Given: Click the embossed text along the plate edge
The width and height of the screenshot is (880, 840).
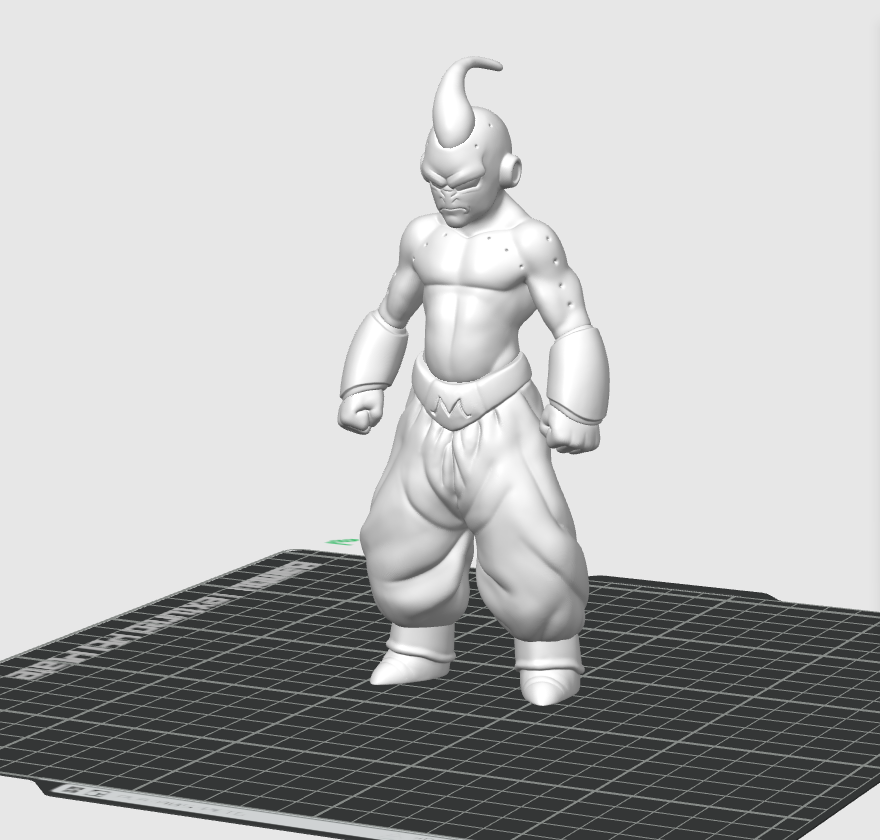Looking at the screenshot, I should [x=163, y=621].
